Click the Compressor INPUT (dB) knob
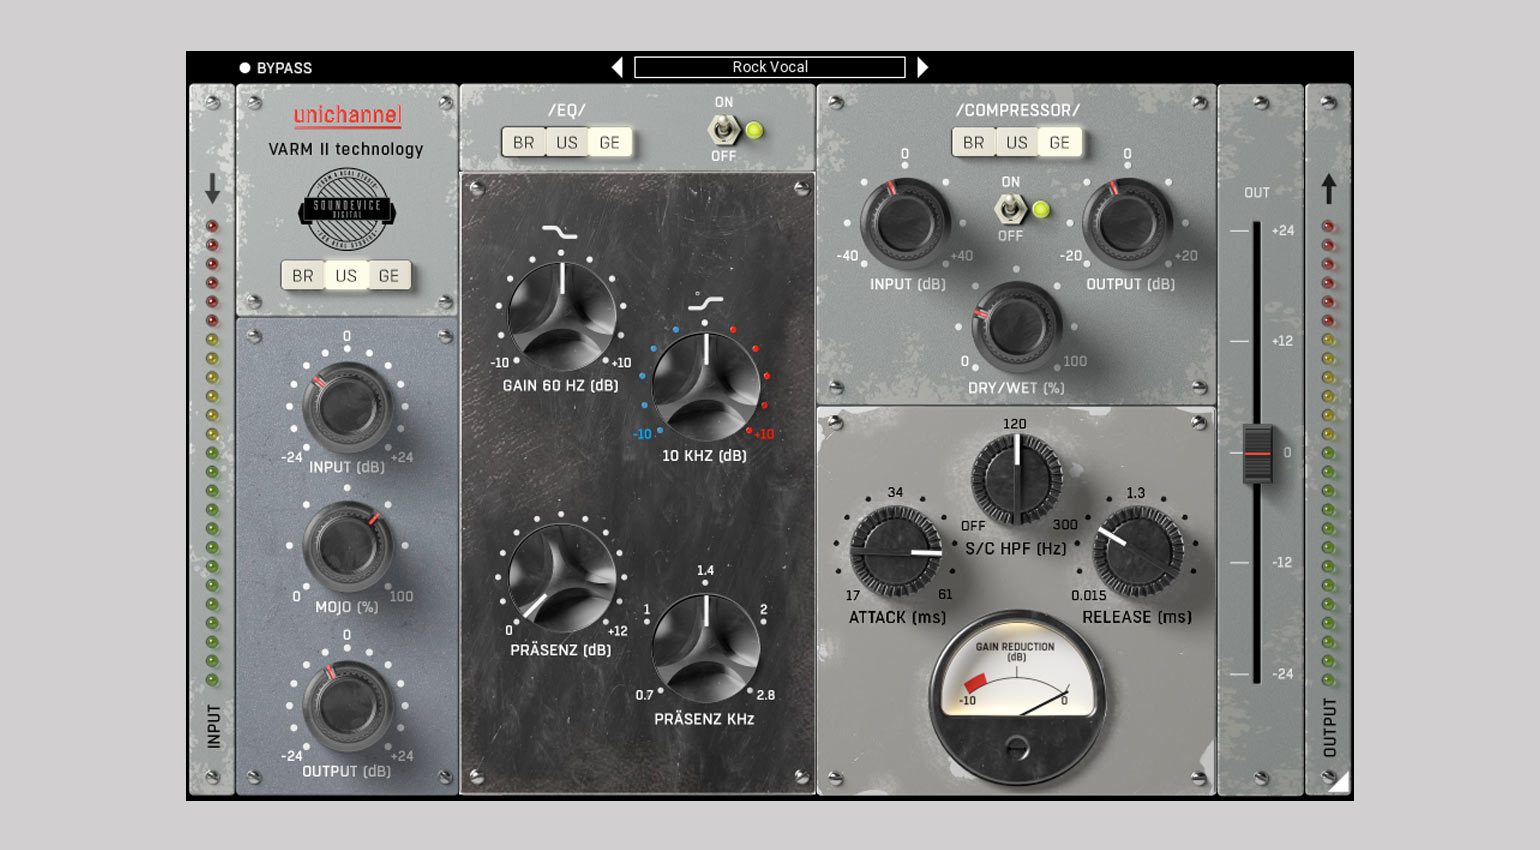 [905, 222]
